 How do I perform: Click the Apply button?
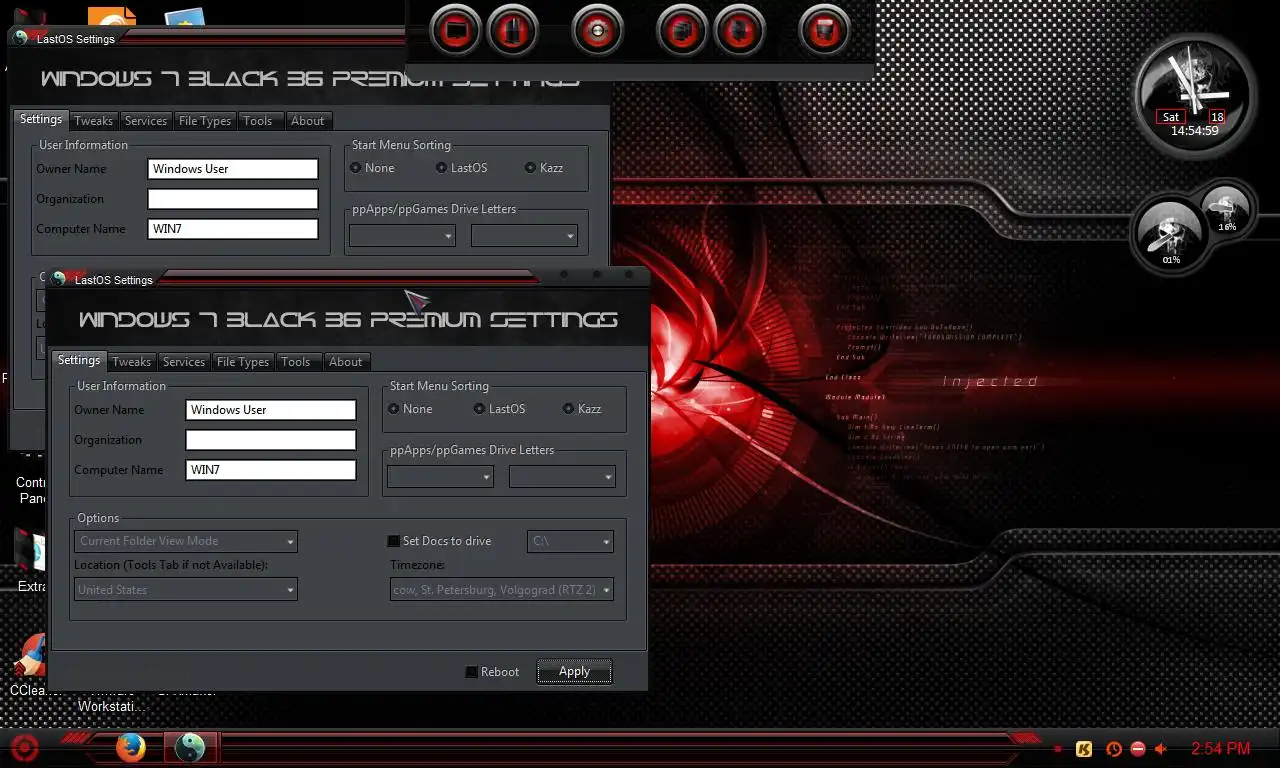(x=574, y=672)
